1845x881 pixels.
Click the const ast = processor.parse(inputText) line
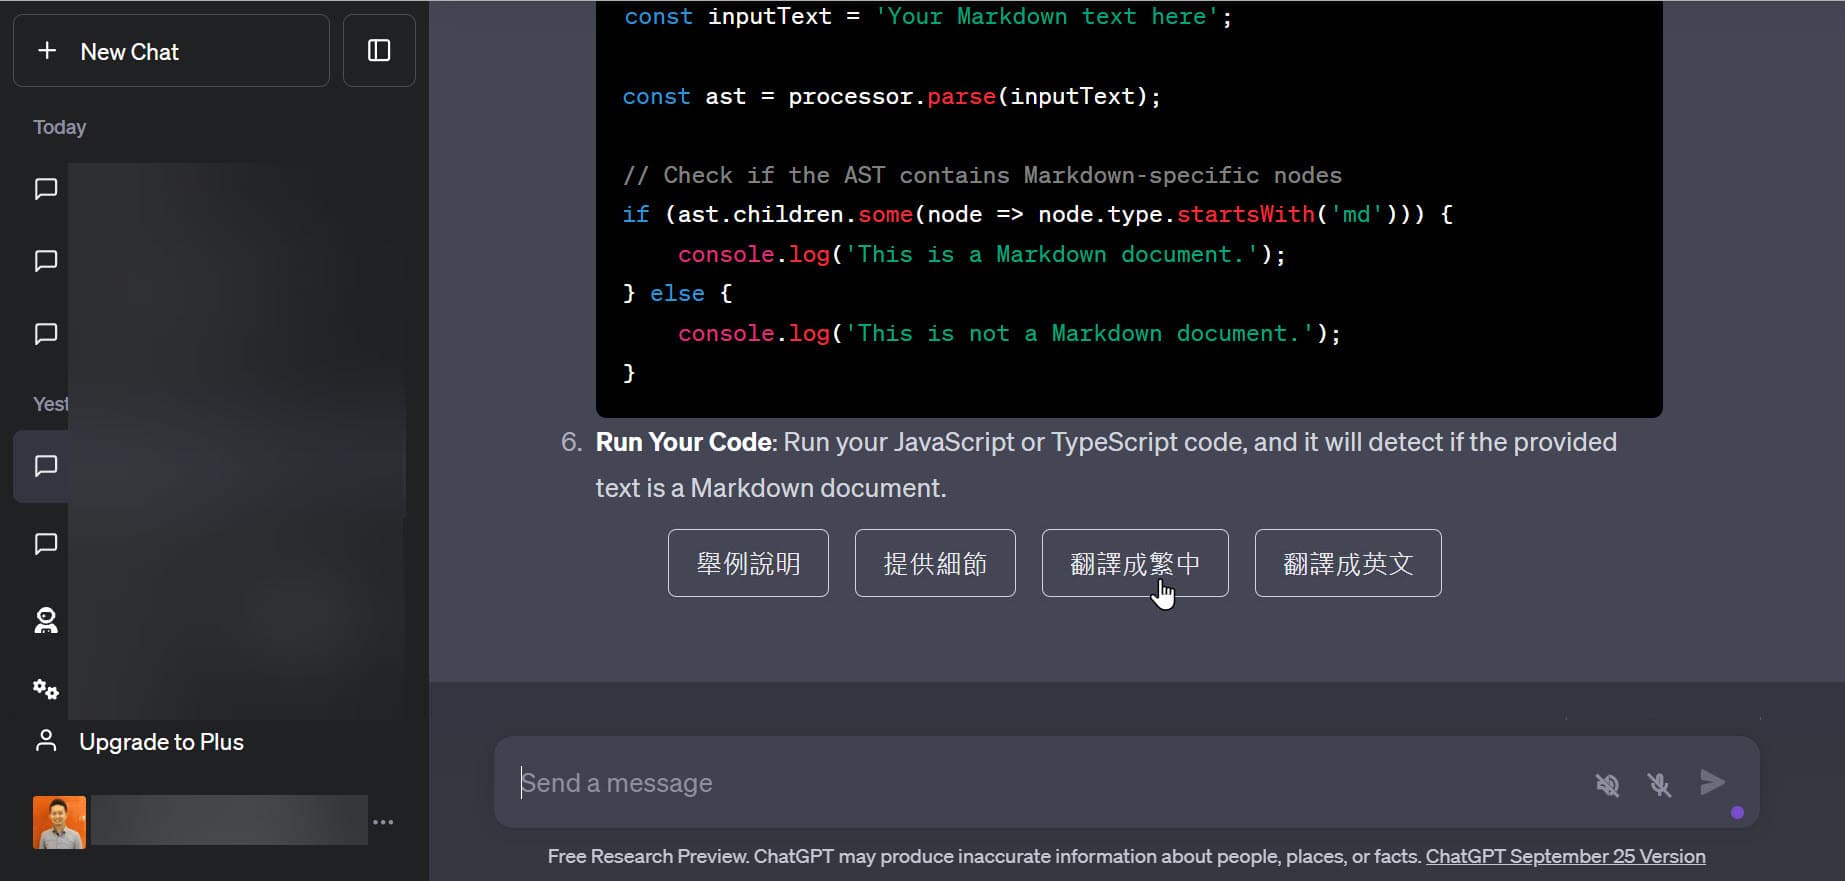(x=891, y=96)
